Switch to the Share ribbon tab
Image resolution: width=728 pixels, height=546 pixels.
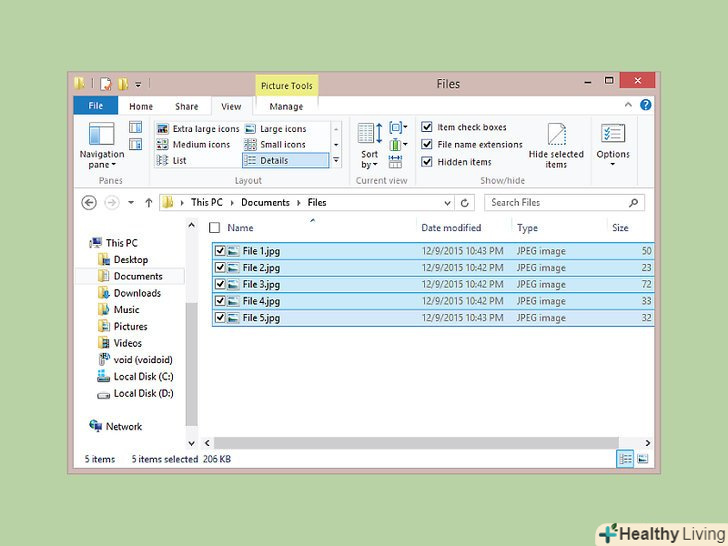(x=187, y=106)
